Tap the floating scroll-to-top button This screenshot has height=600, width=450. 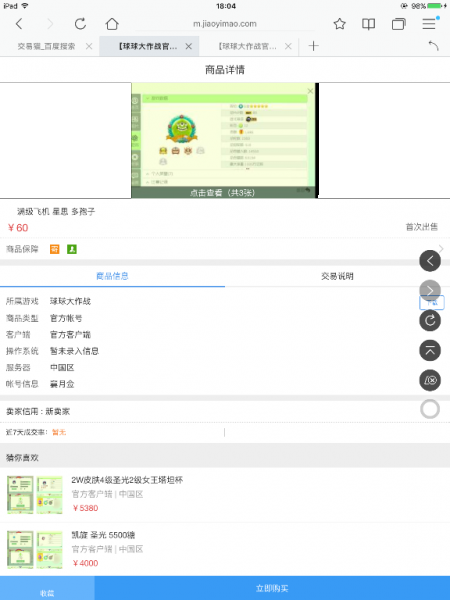pos(430,351)
